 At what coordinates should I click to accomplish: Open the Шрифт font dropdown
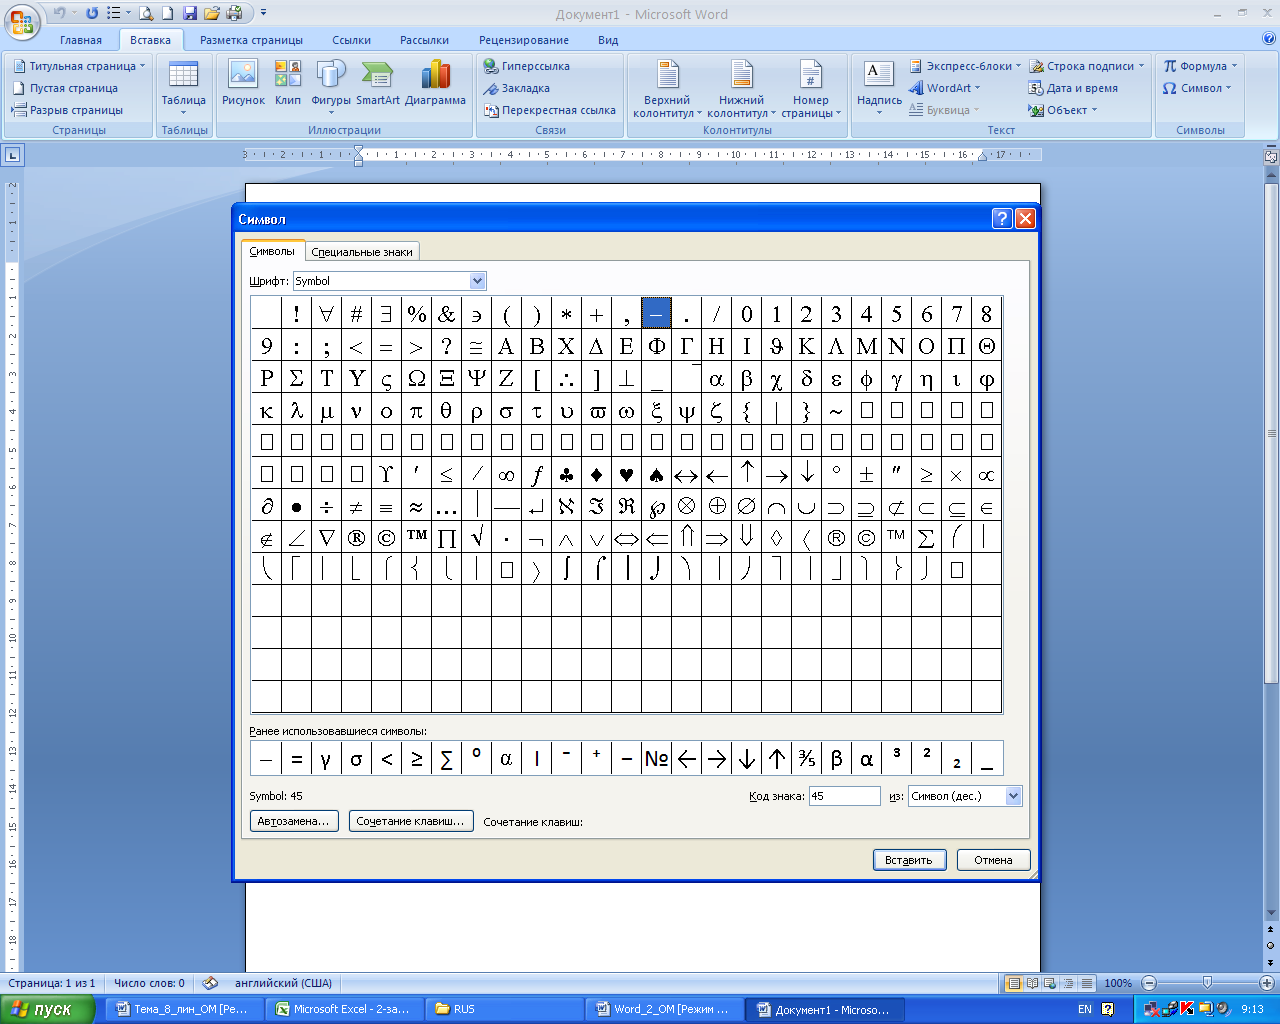[x=477, y=281]
